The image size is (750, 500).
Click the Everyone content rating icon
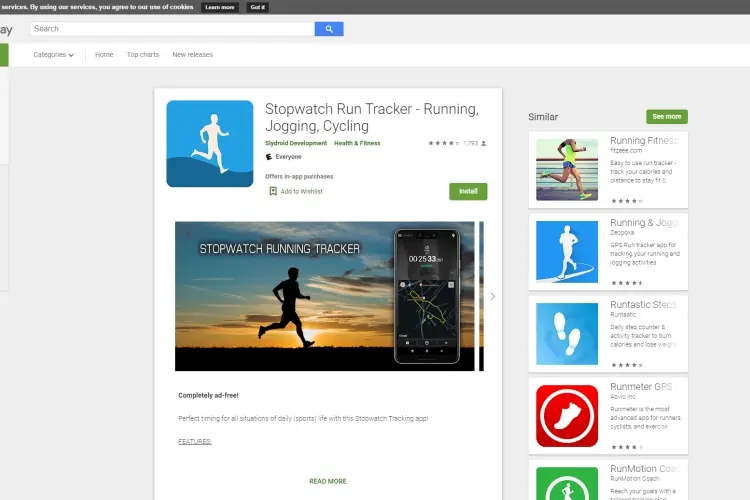(x=269, y=157)
